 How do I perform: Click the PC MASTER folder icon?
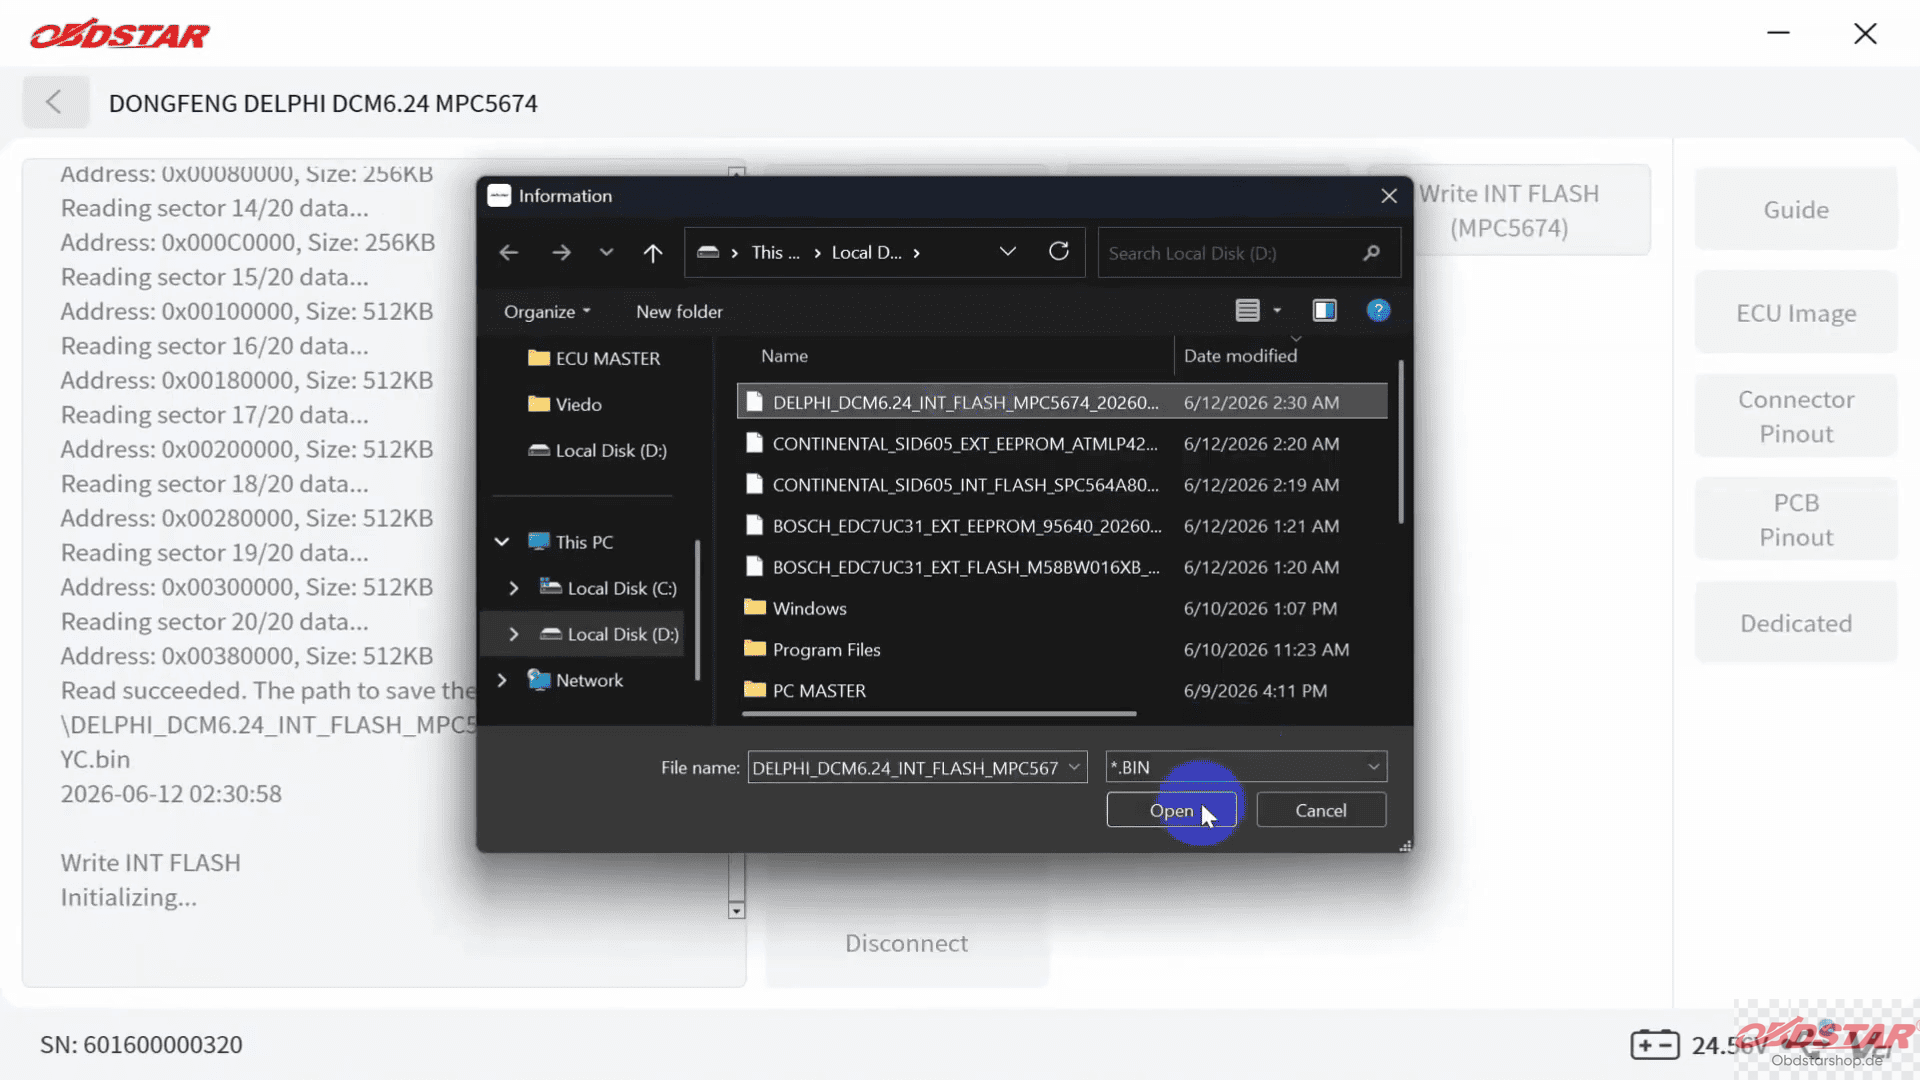click(755, 689)
